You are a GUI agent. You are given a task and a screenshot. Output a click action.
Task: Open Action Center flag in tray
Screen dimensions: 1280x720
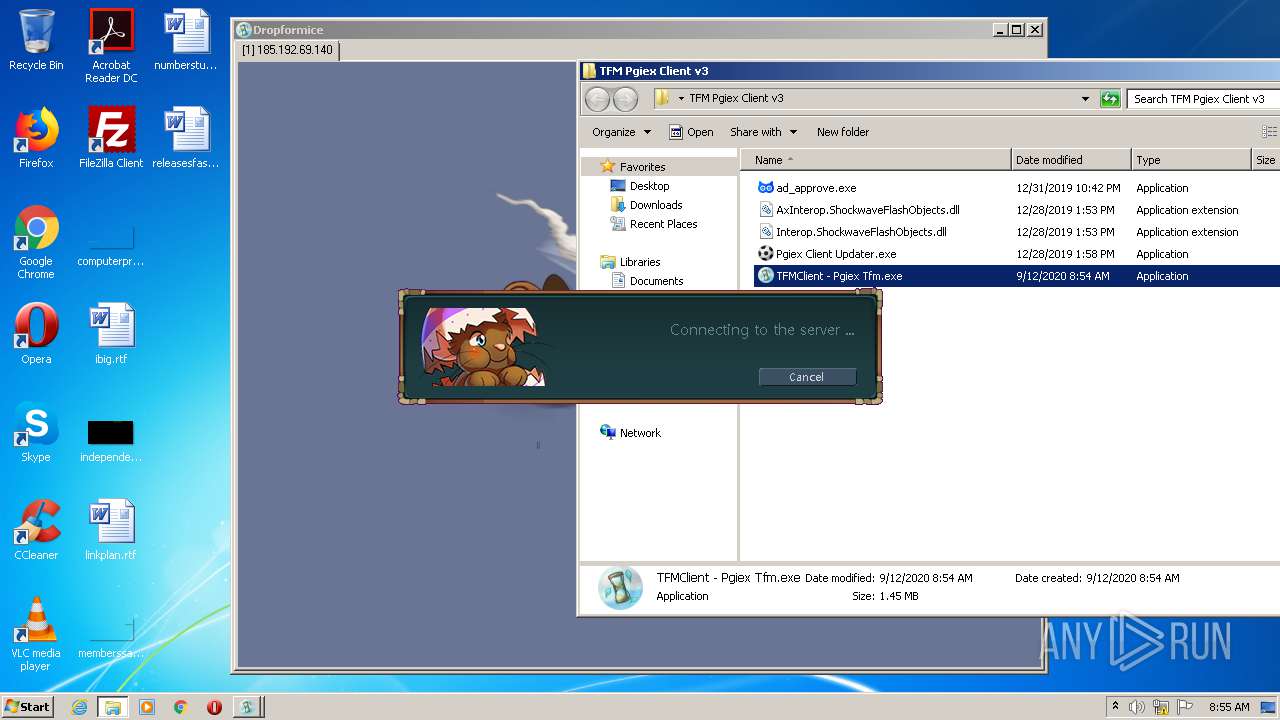(x=1183, y=707)
